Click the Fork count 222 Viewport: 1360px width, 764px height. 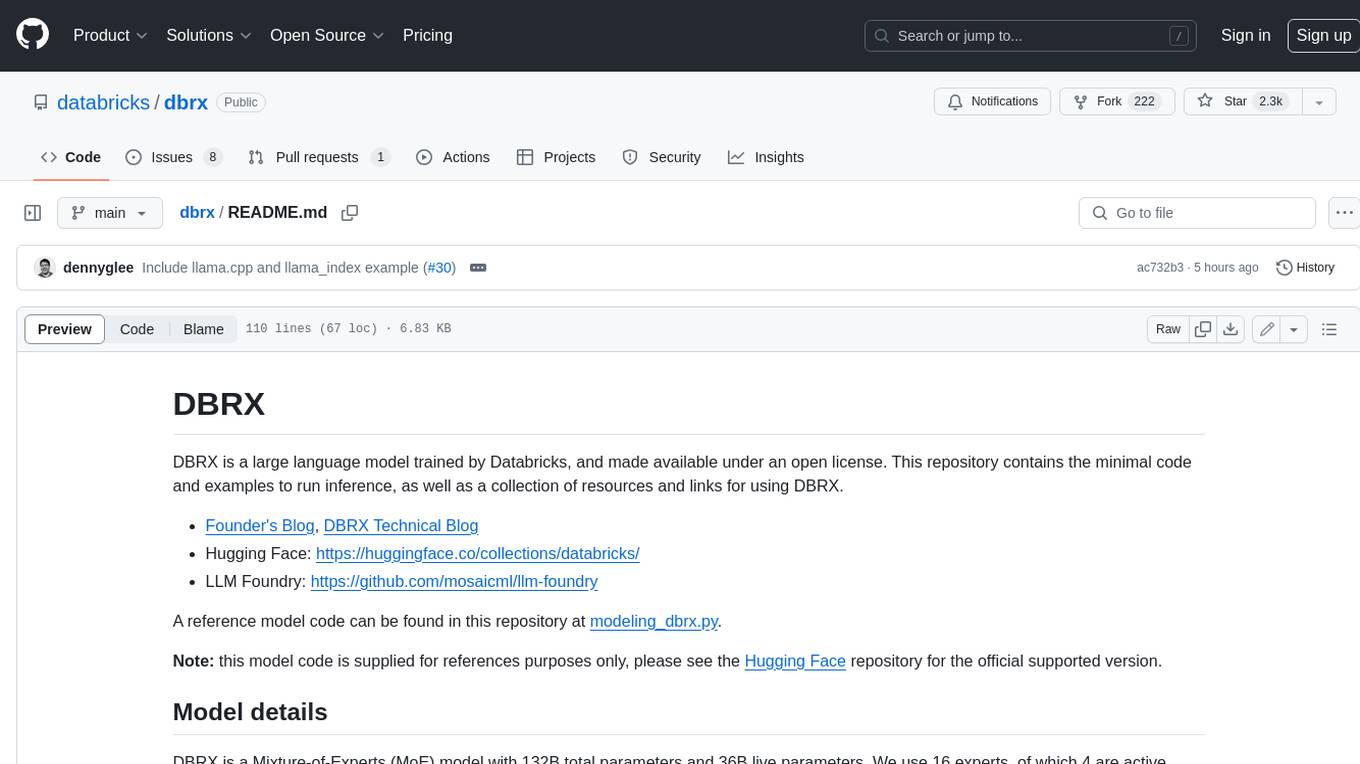pyautogui.click(x=1145, y=101)
